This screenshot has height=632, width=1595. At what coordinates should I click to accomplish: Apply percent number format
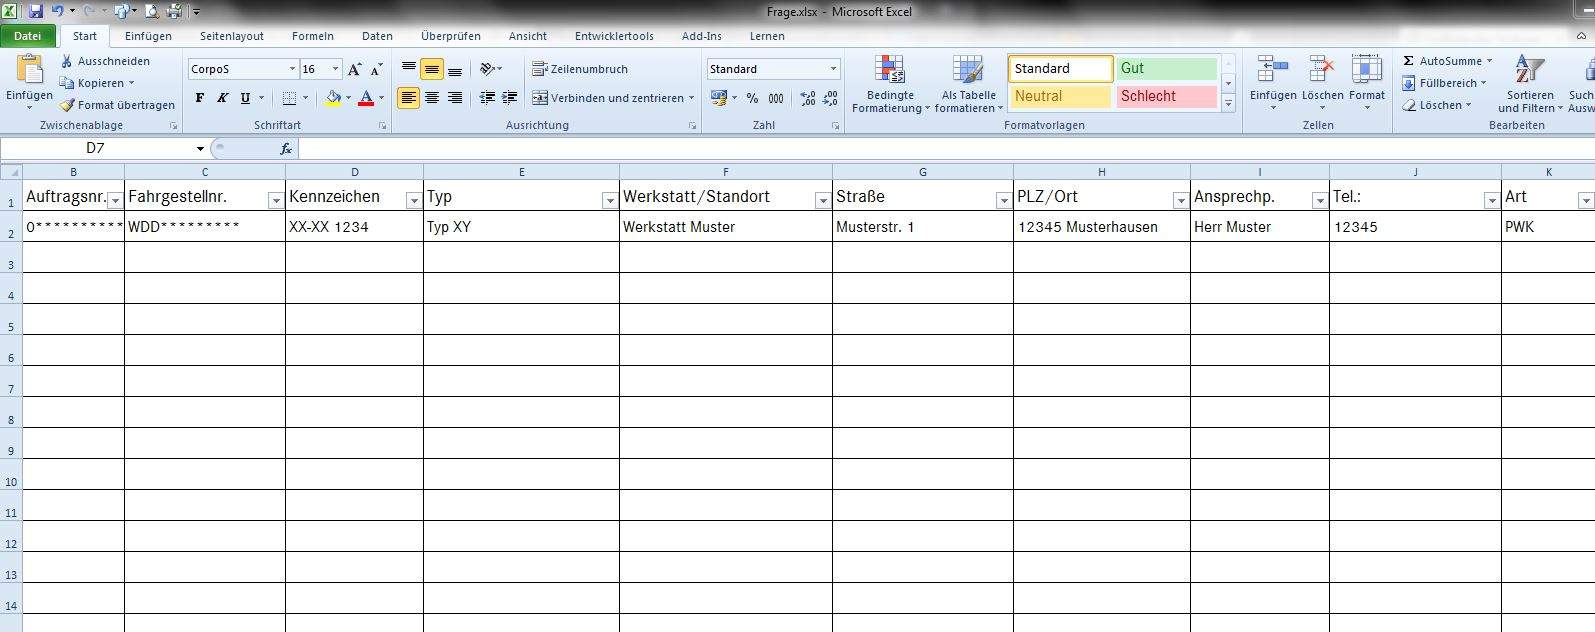pyautogui.click(x=752, y=98)
